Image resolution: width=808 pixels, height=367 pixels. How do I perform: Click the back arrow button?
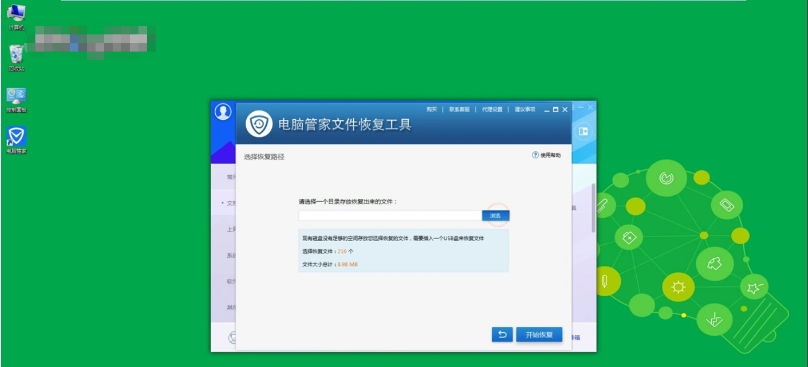pos(502,334)
